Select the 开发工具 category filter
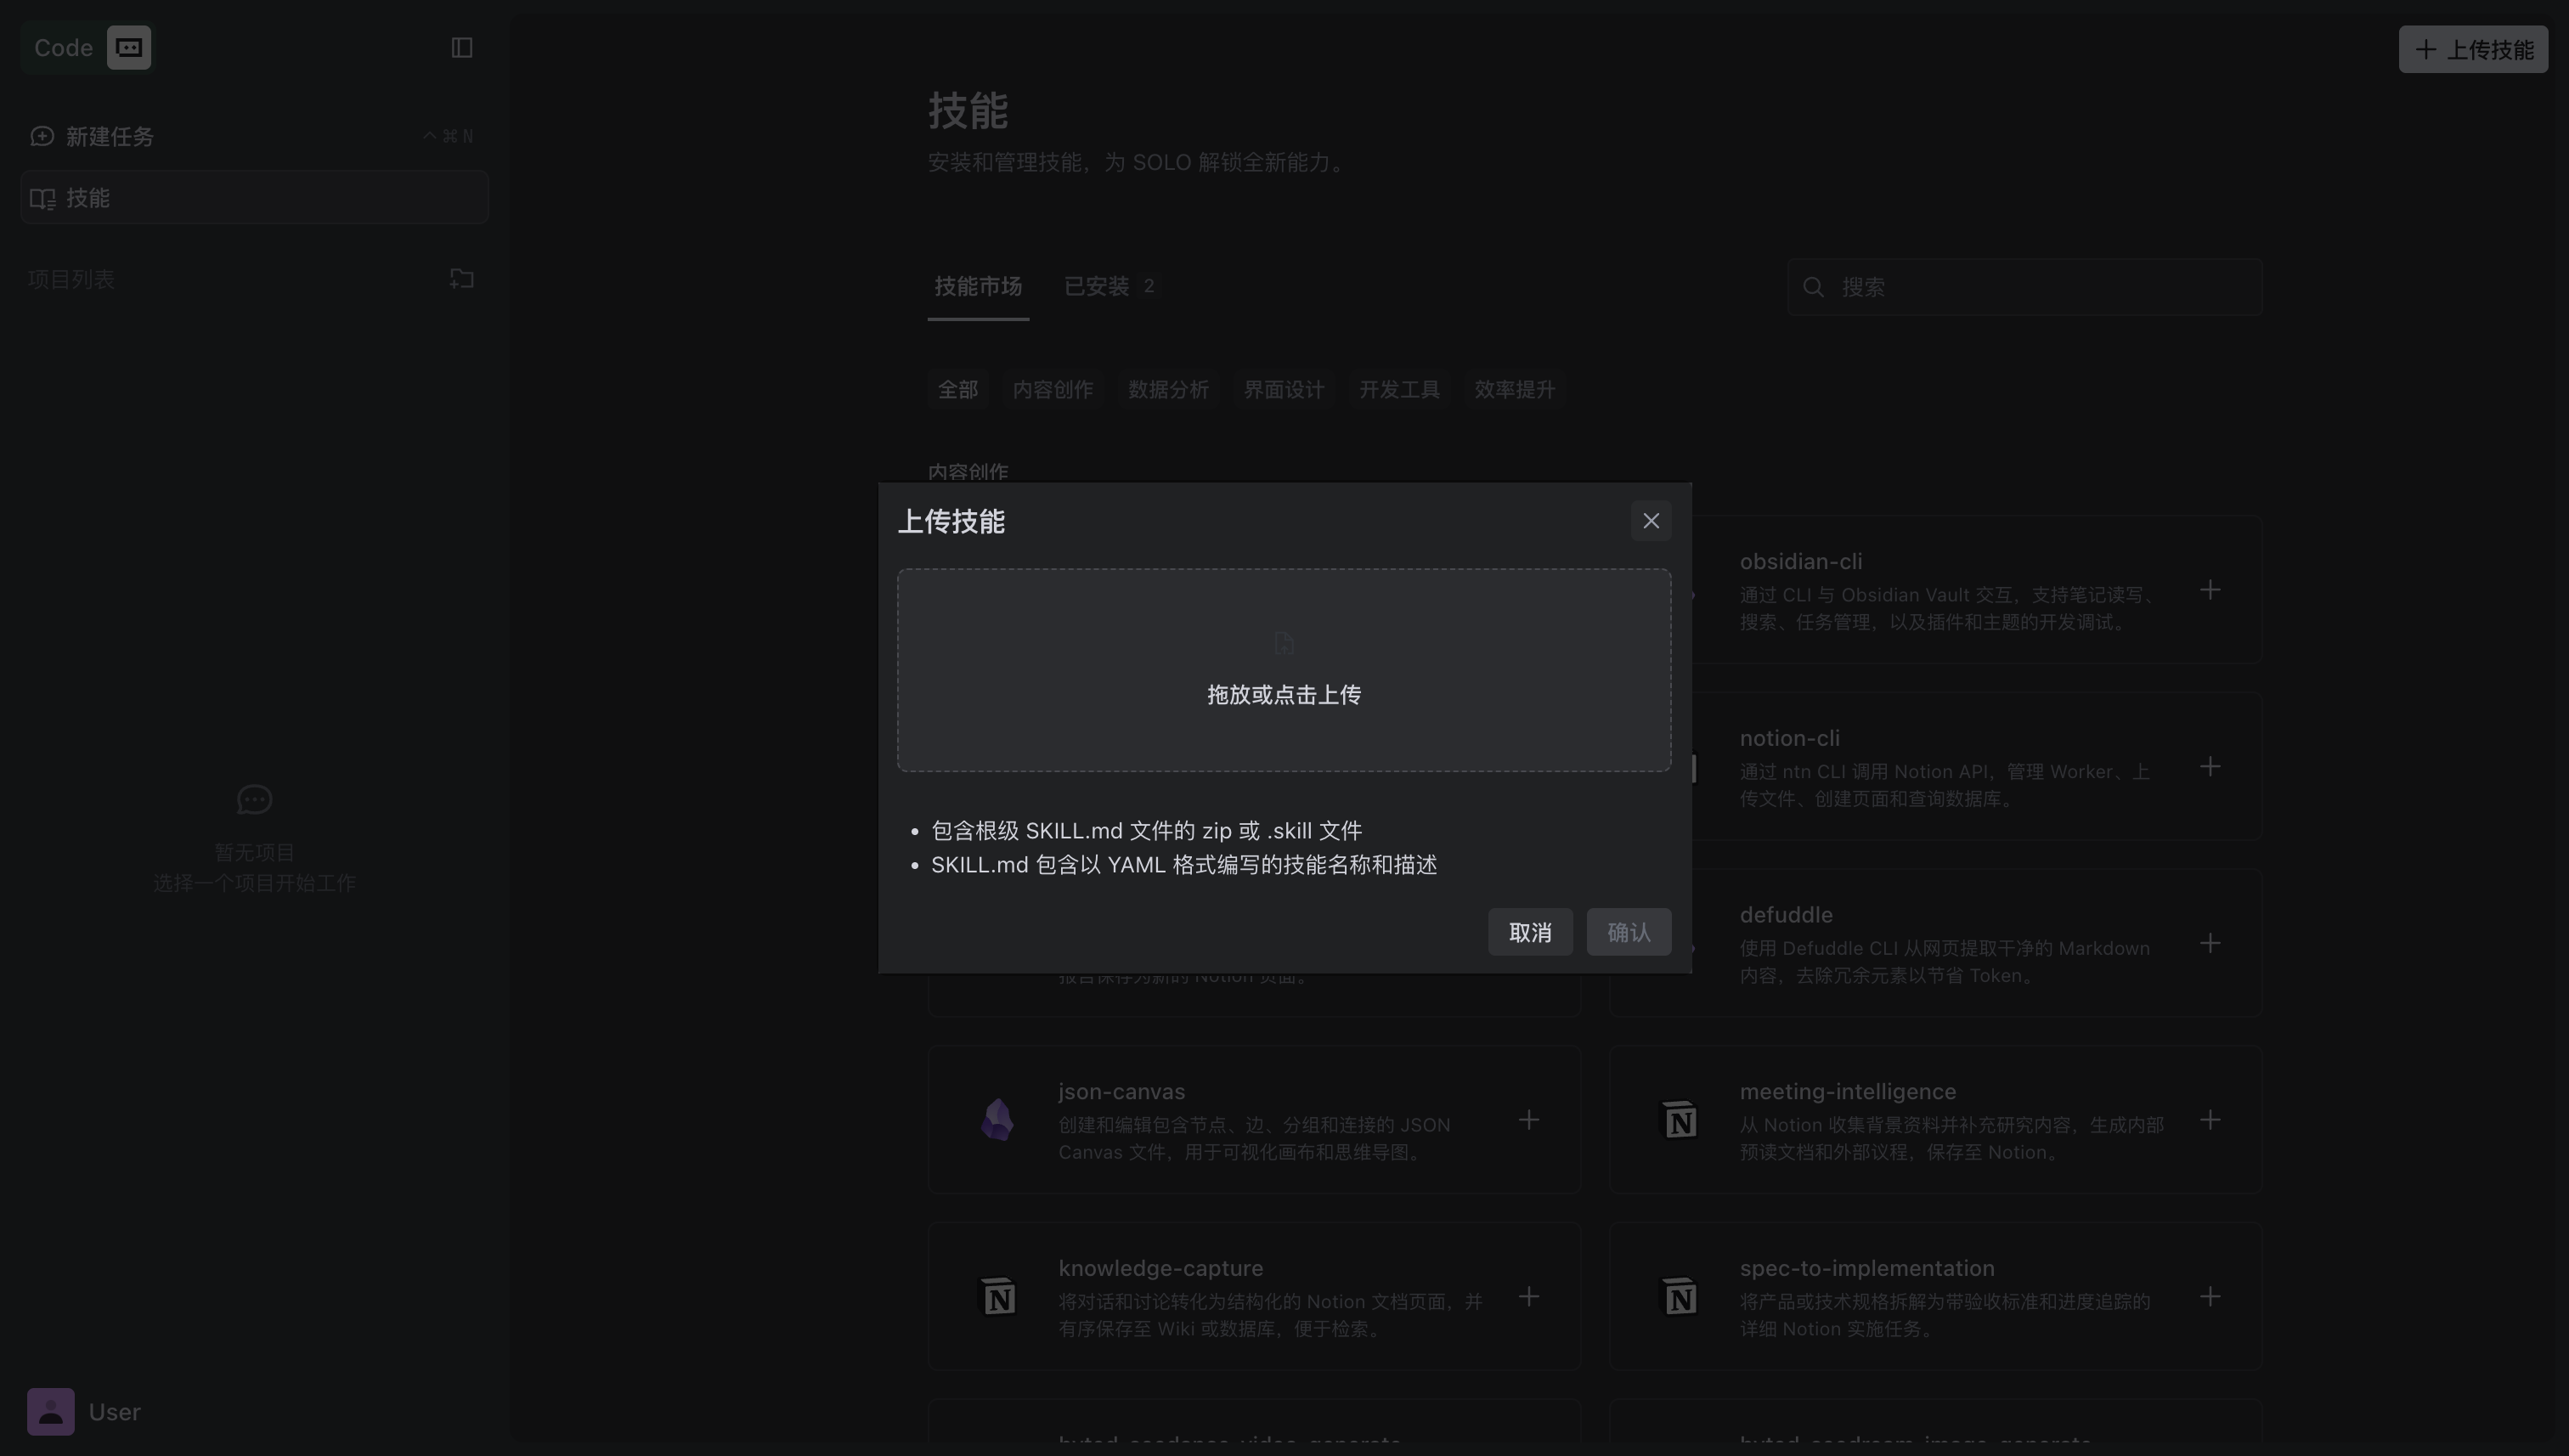This screenshot has width=2569, height=1456. pyautogui.click(x=1399, y=390)
